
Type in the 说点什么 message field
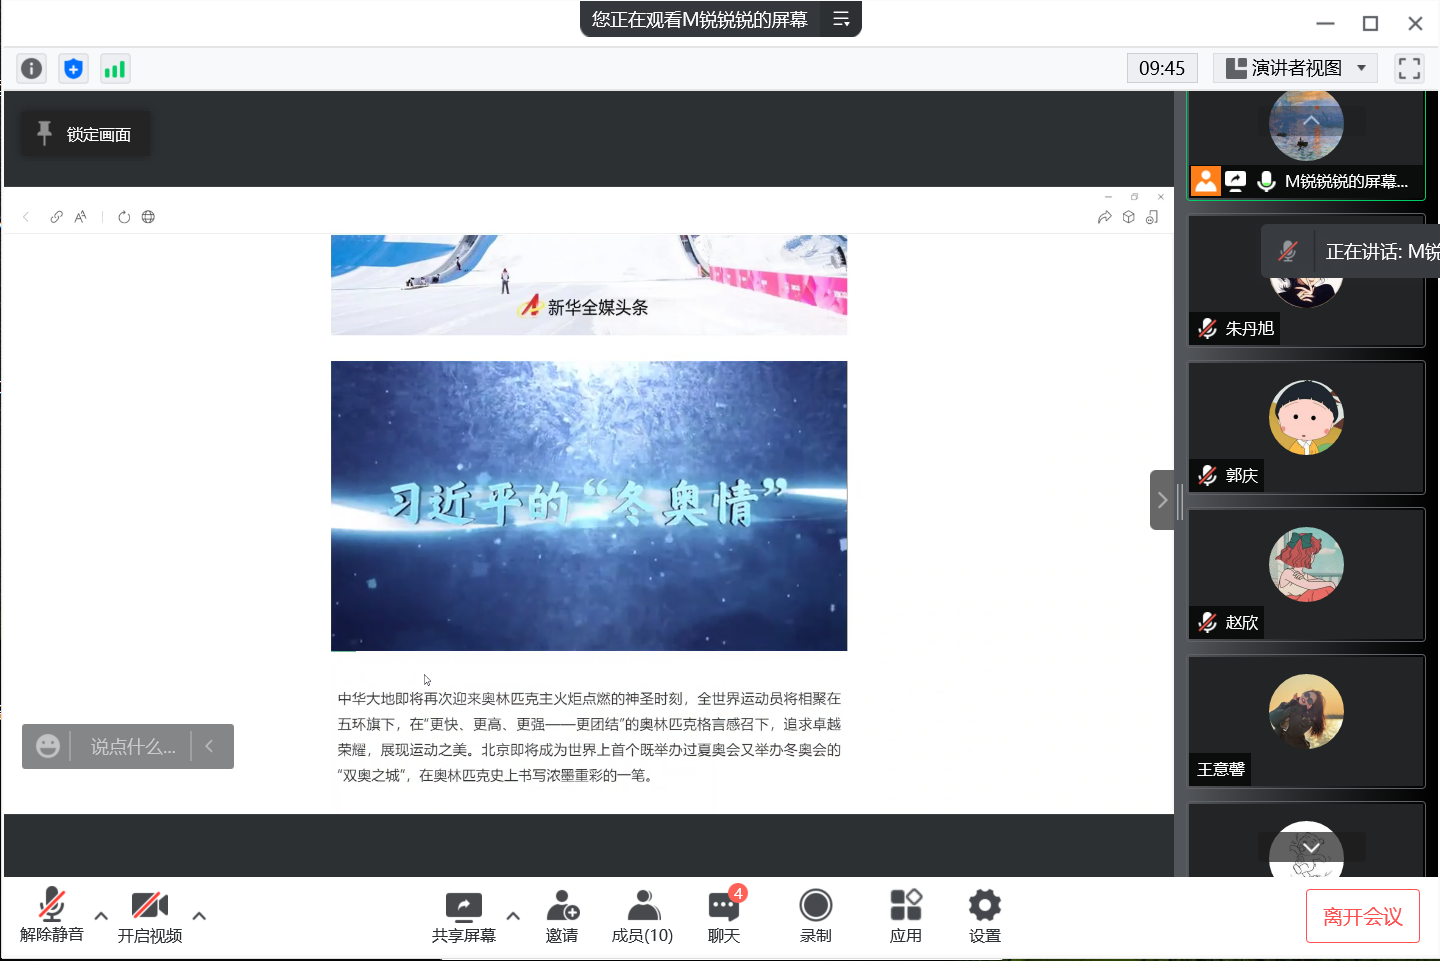tap(132, 747)
